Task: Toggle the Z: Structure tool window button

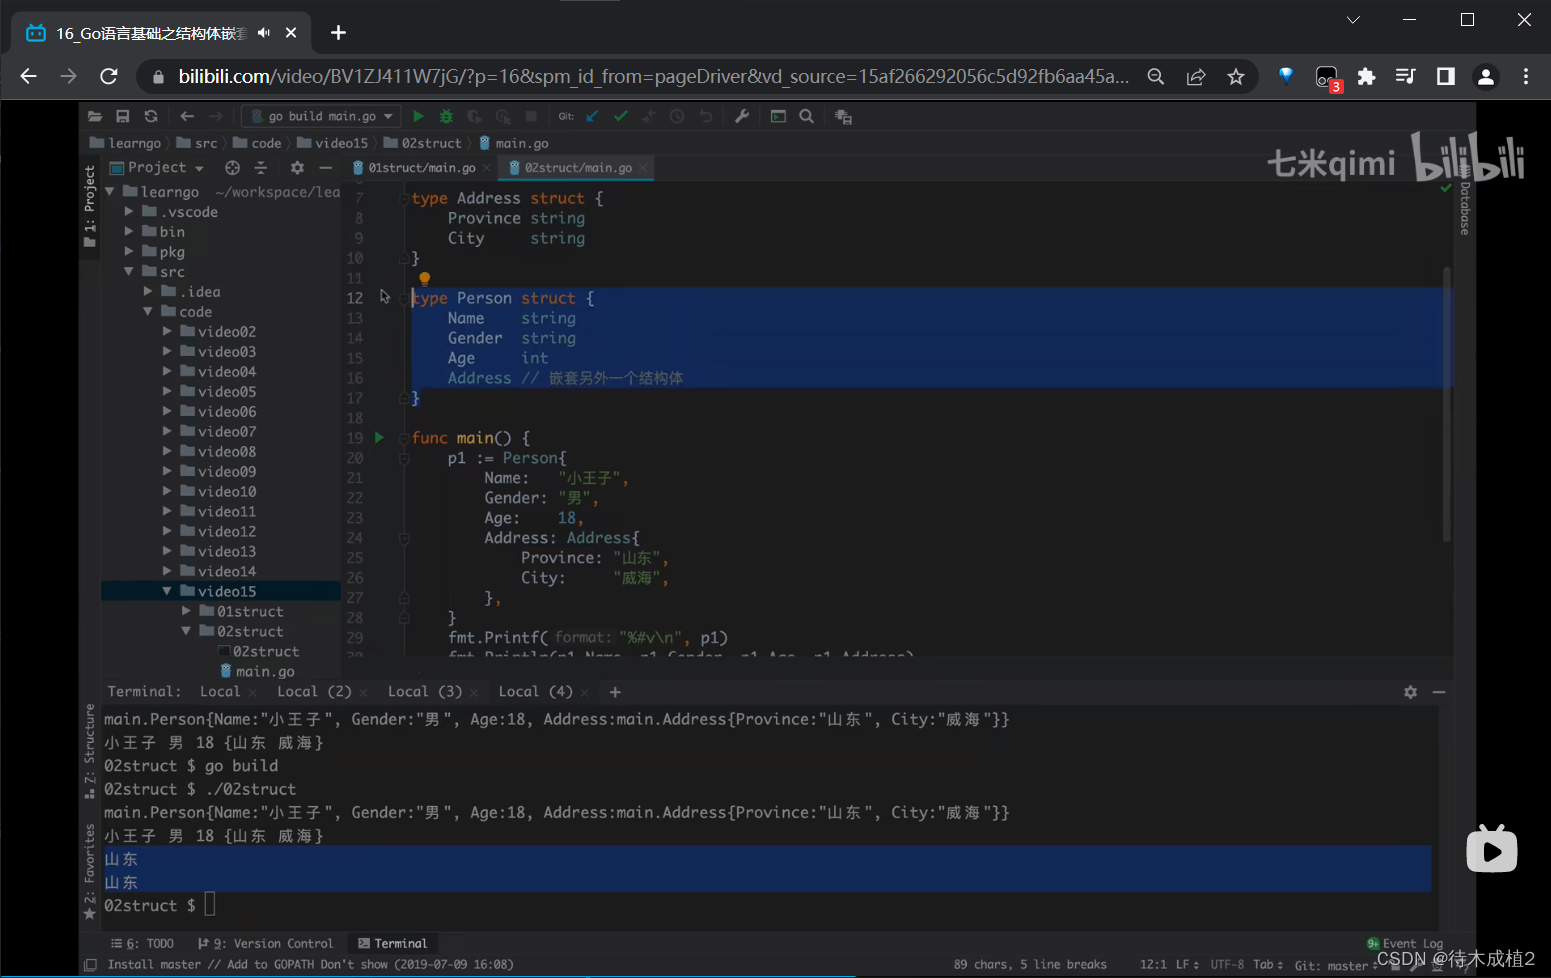Action: (90, 752)
